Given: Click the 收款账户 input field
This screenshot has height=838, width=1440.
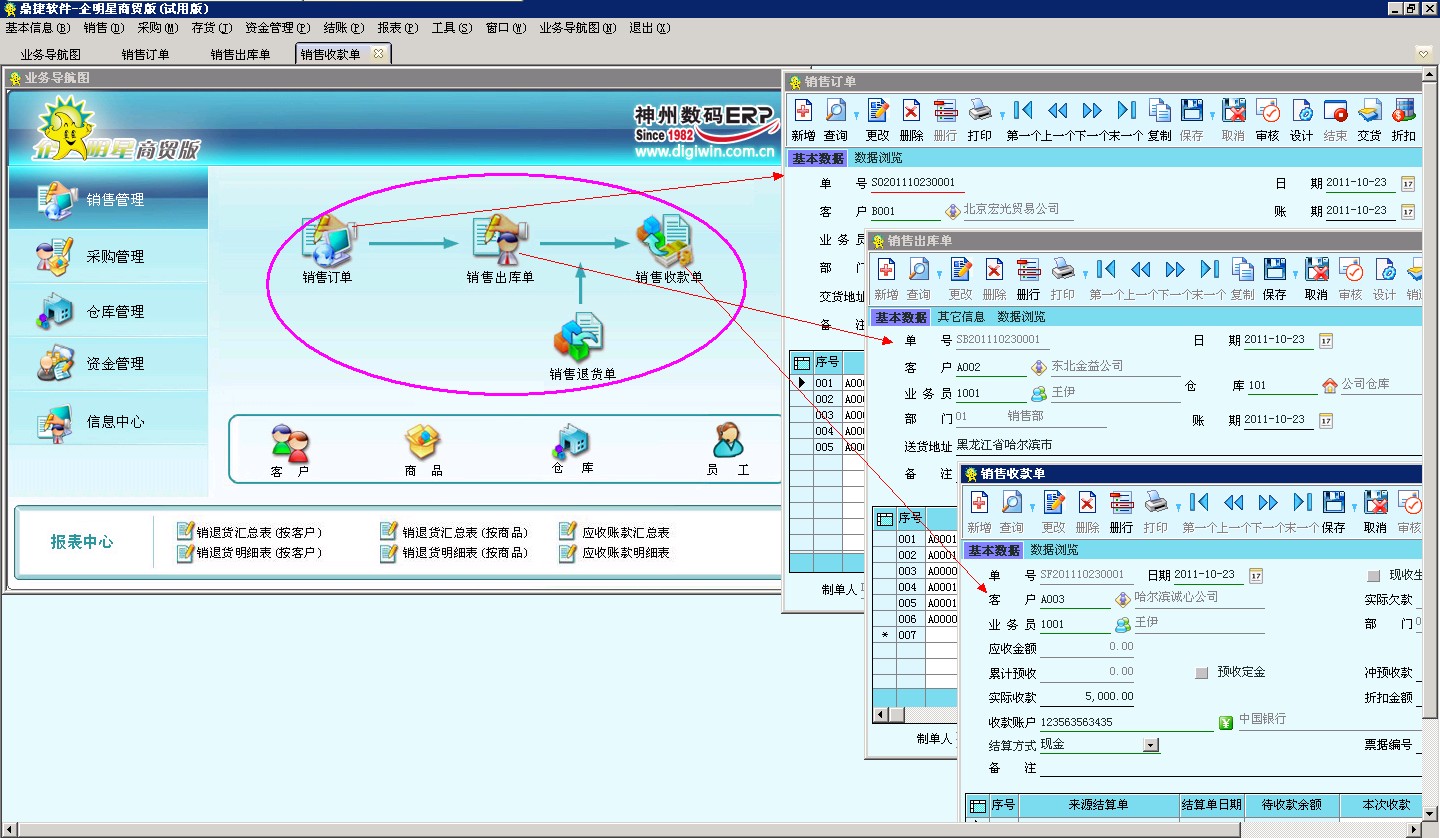Looking at the screenshot, I should pos(1125,722).
